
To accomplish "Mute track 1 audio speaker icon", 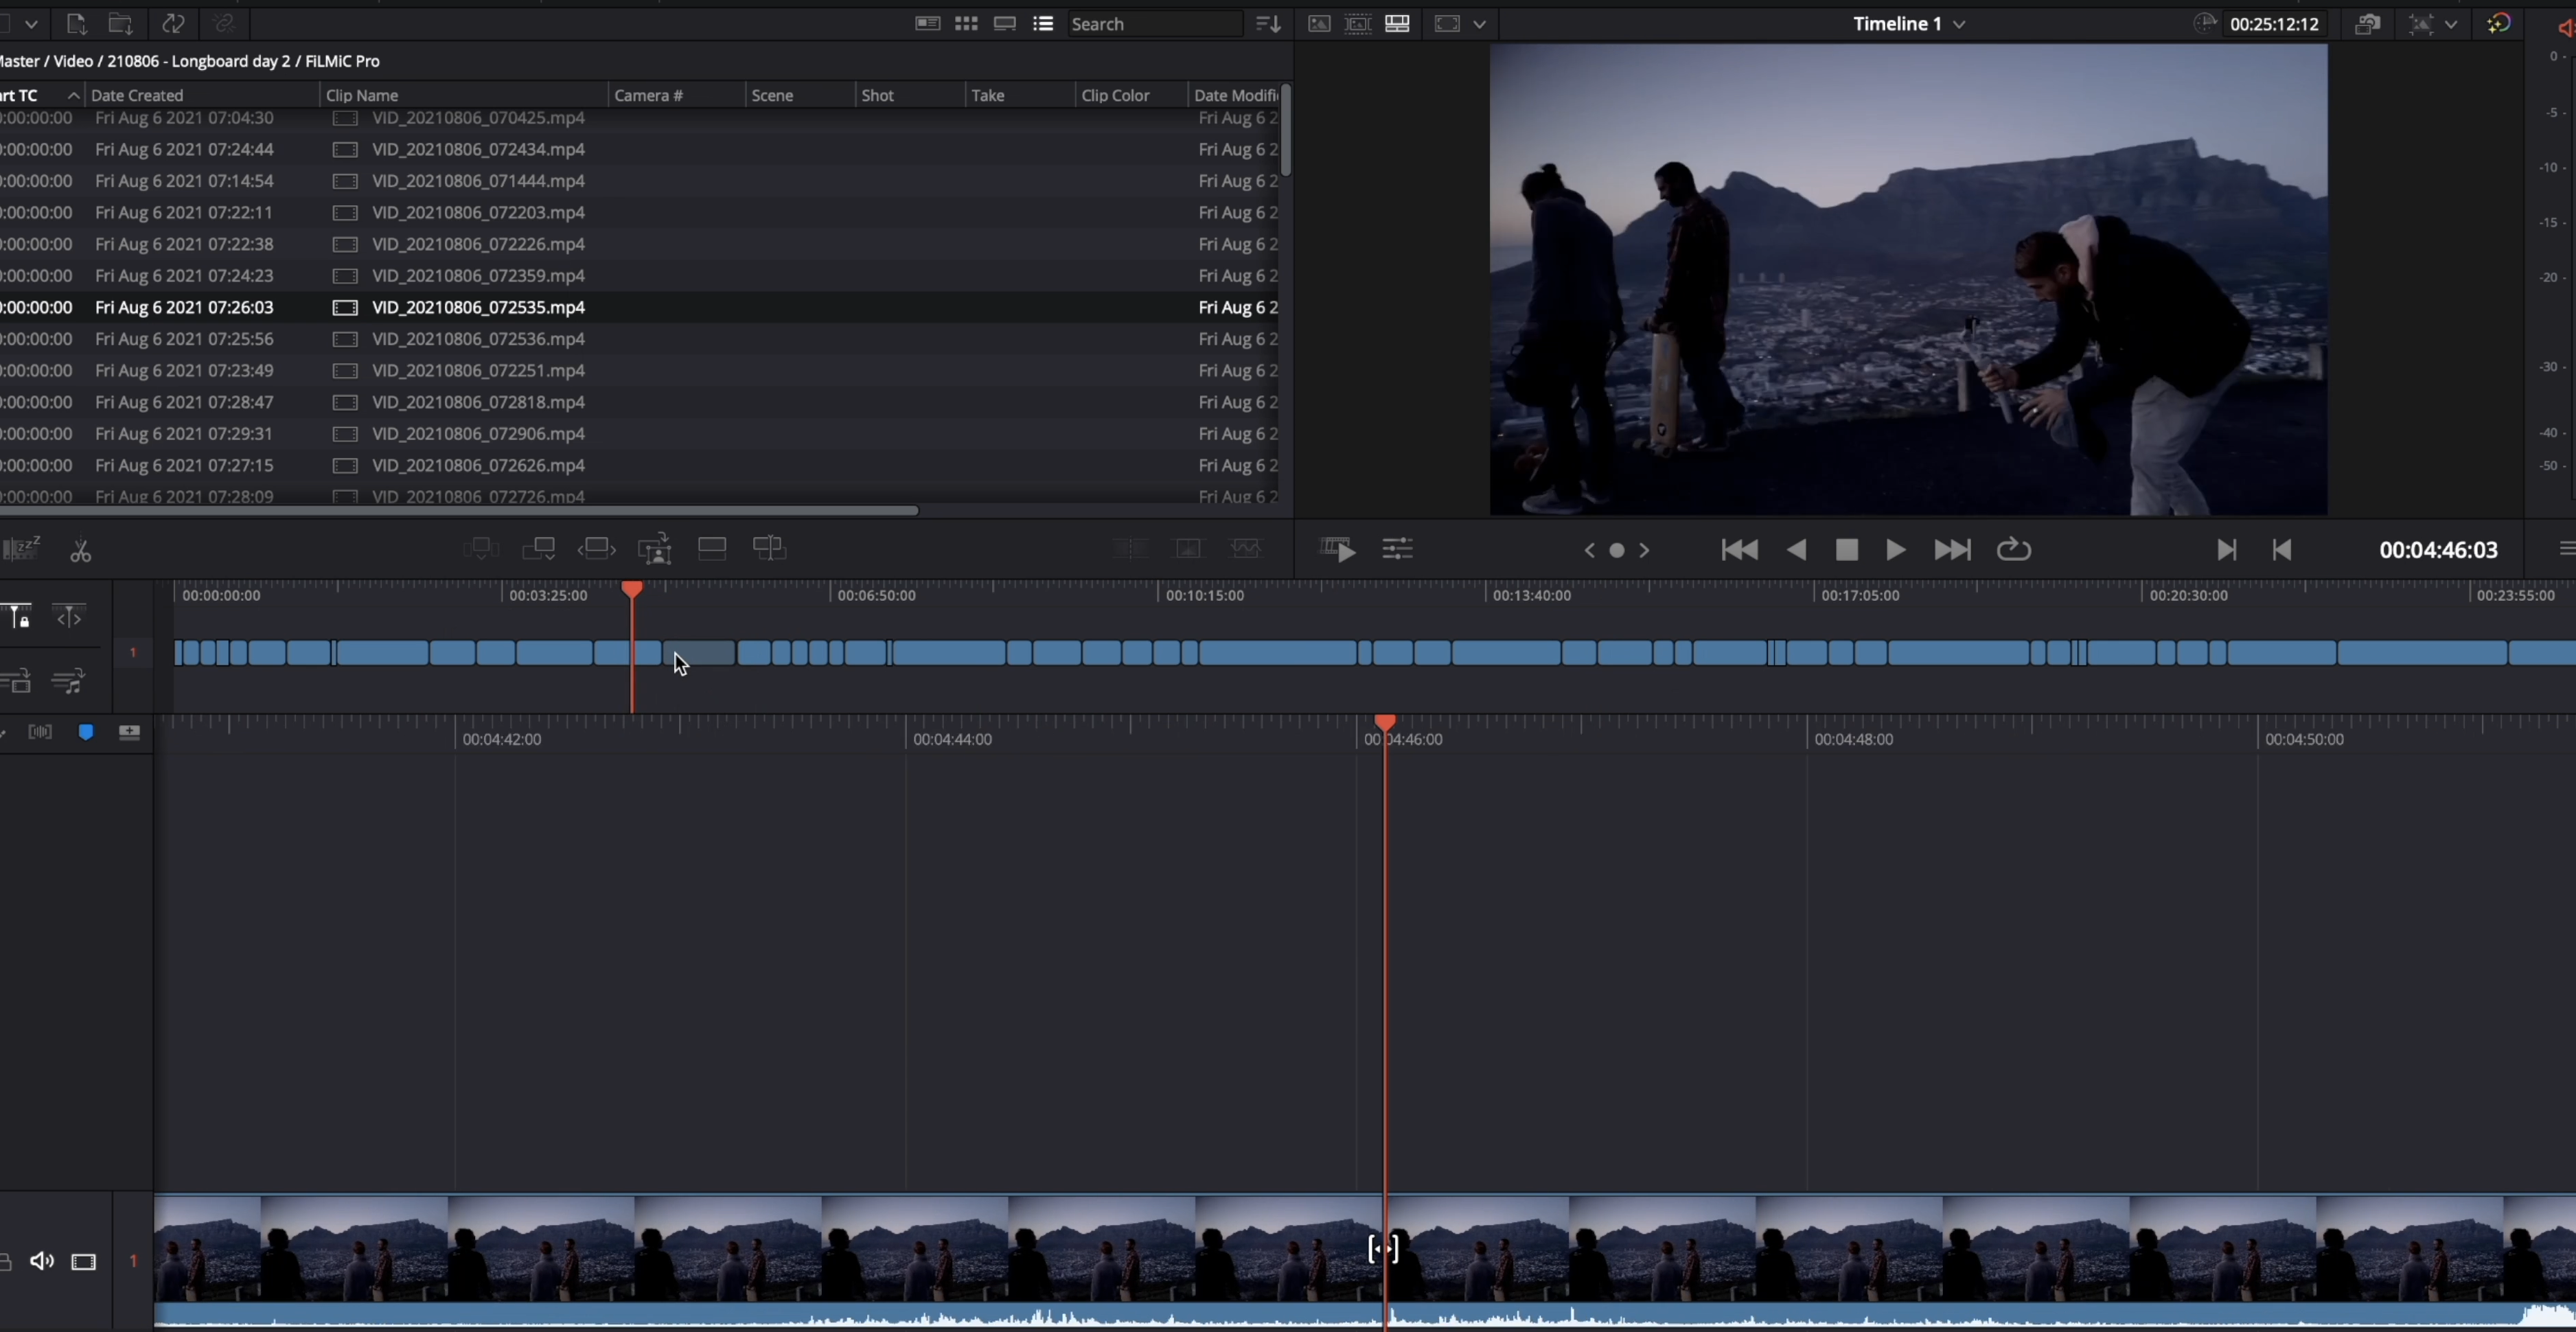I will [42, 1261].
